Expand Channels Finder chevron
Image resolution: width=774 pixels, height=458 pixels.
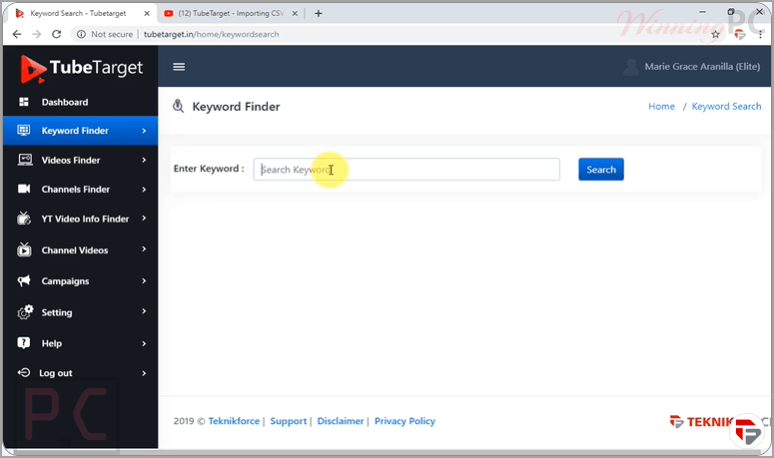(x=144, y=190)
